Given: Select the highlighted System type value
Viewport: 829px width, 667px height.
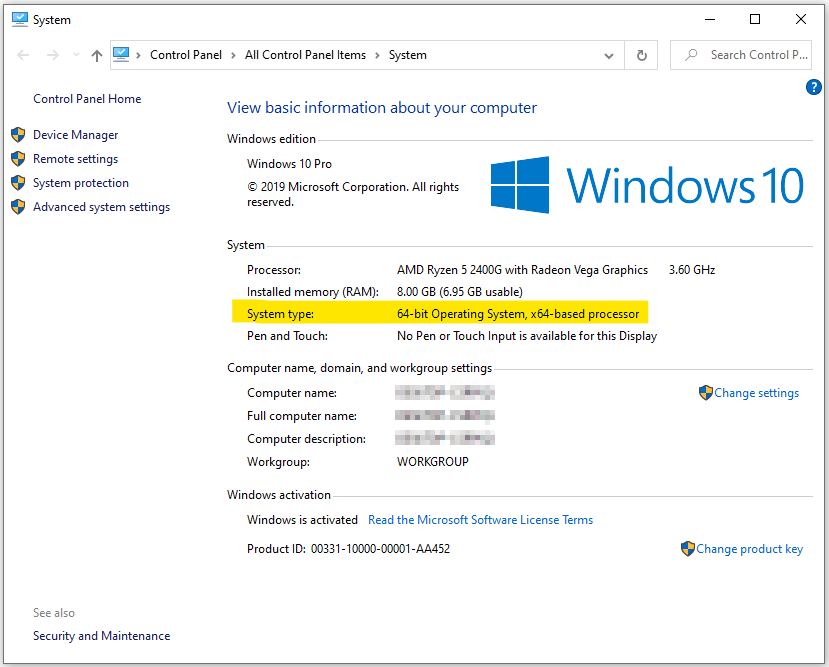Looking at the screenshot, I should coord(518,314).
